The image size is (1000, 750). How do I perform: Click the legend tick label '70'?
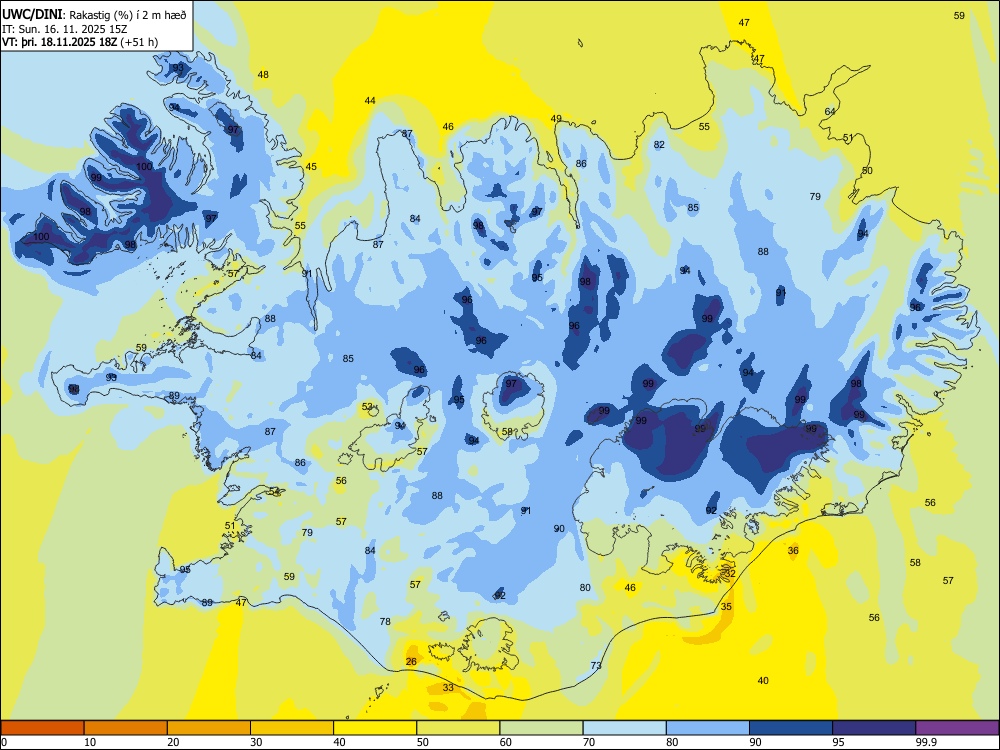pos(589,742)
